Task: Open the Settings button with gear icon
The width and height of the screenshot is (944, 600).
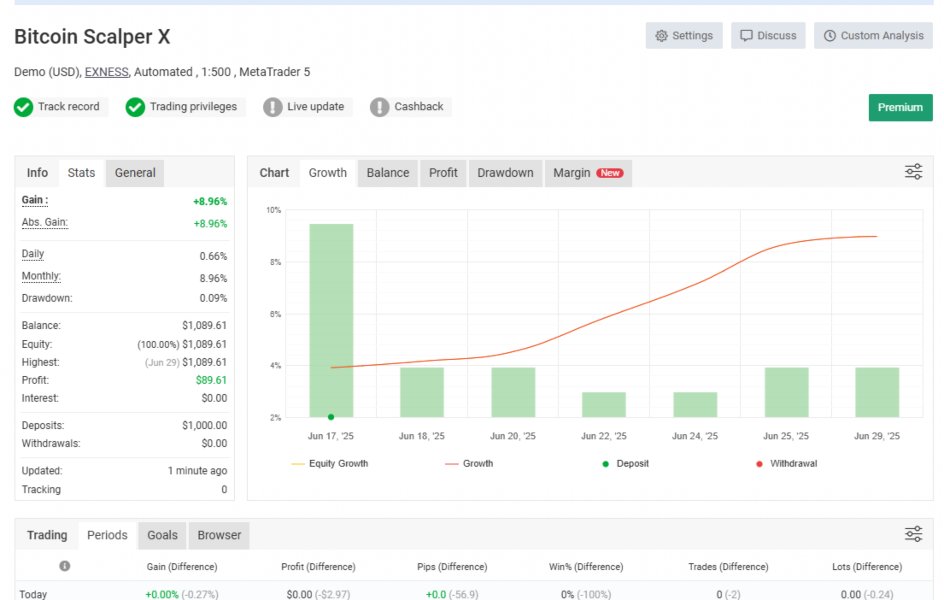Action: coord(684,36)
